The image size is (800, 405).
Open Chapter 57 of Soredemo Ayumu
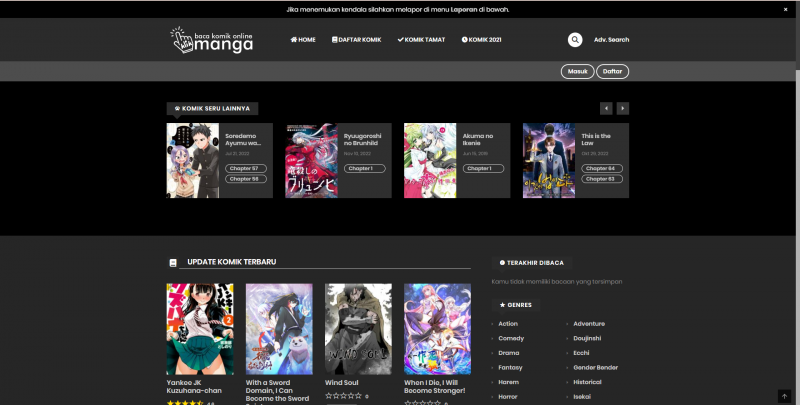(x=243, y=168)
